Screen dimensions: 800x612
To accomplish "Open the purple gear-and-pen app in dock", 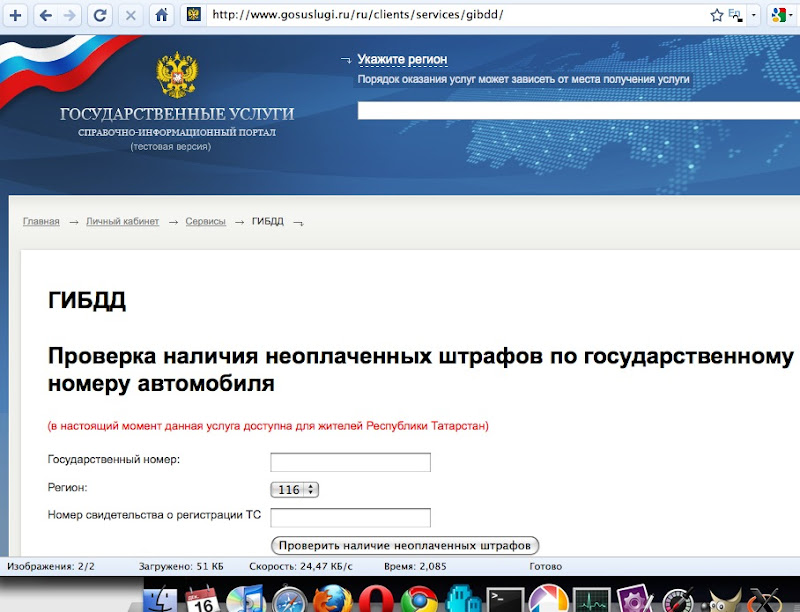I will coord(635,599).
